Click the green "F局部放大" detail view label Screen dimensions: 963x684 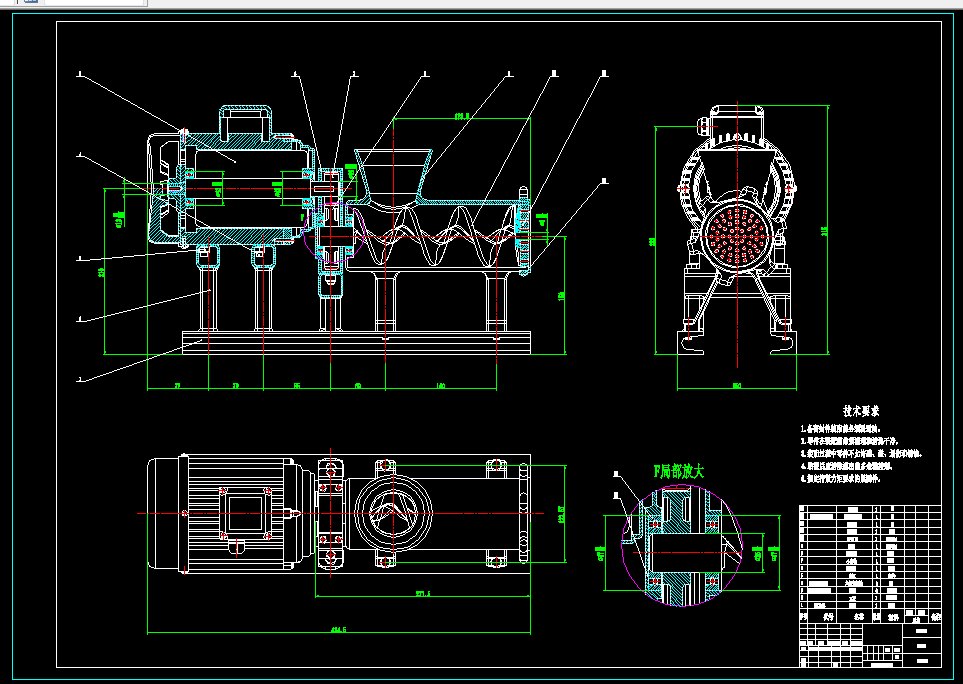click(678, 472)
